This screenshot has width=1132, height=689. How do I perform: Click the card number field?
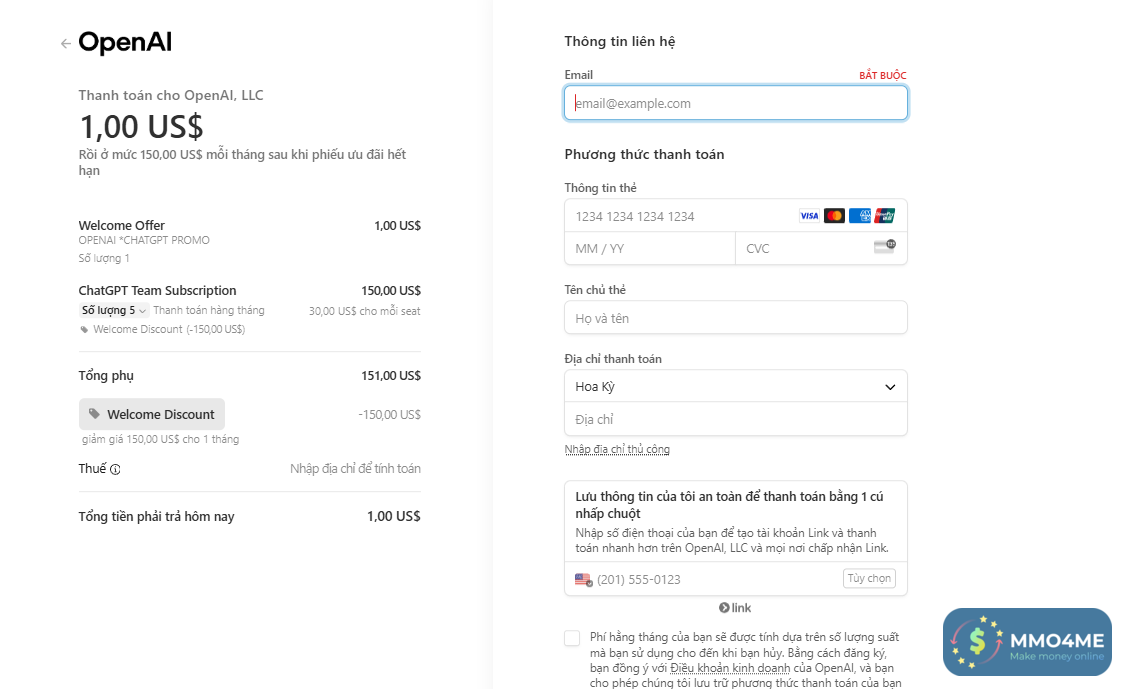click(x=680, y=216)
